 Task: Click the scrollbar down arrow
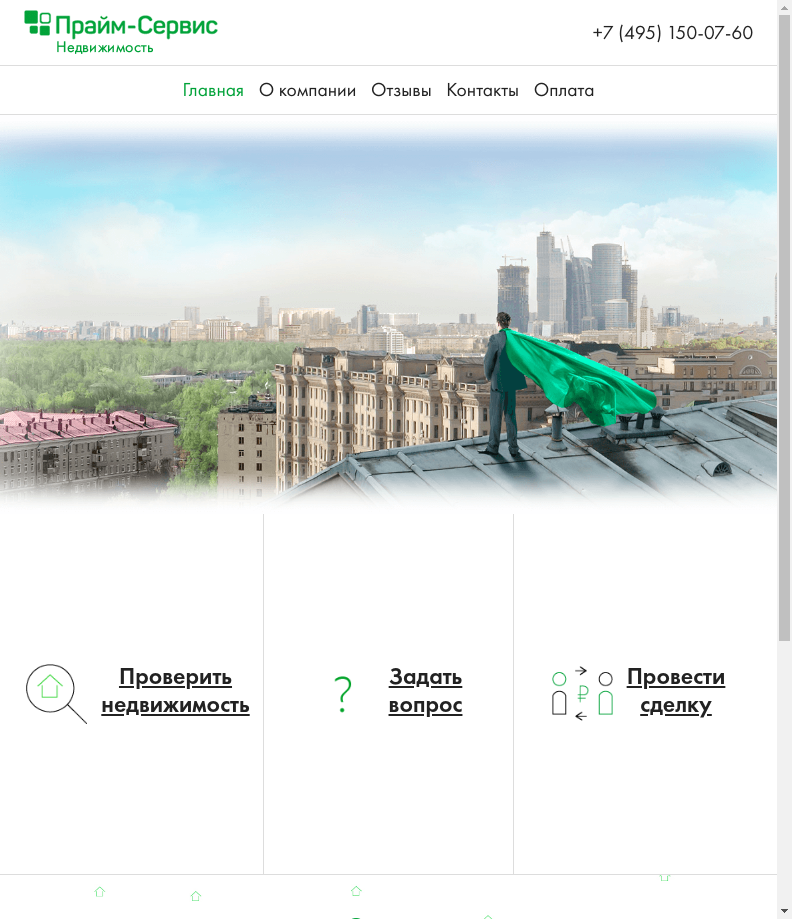click(784, 911)
